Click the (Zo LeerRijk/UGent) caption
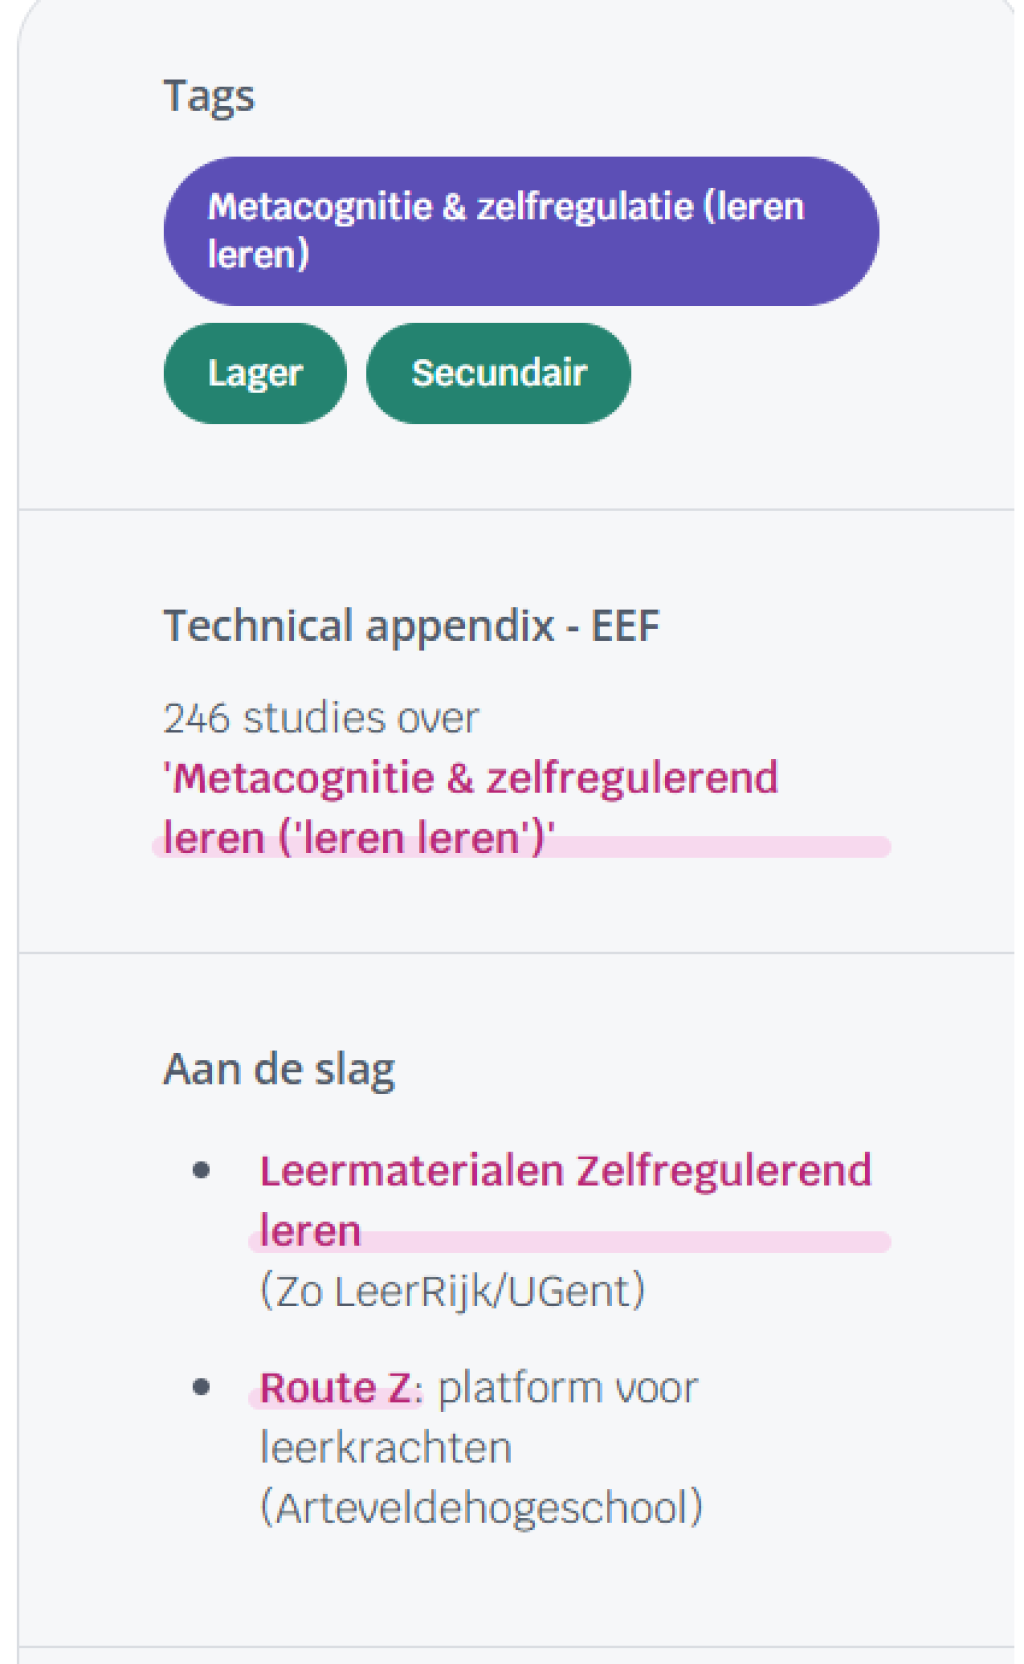Screen dimensions: 1024x1664 pos(452,1291)
